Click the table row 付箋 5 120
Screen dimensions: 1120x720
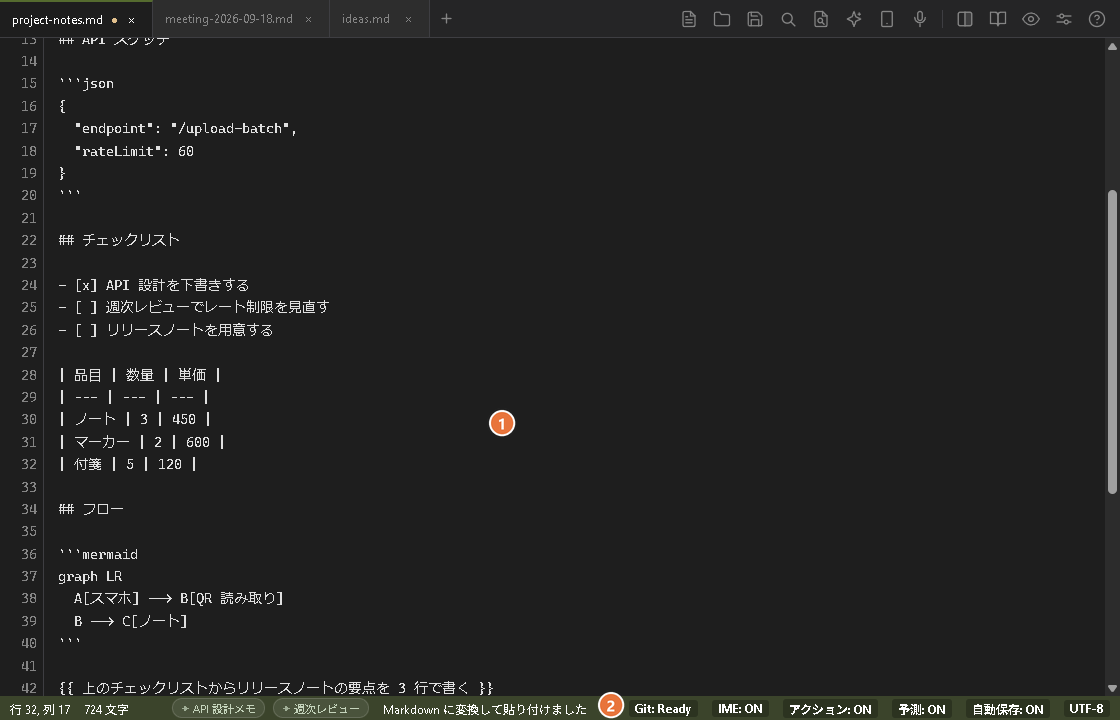click(128, 464)
